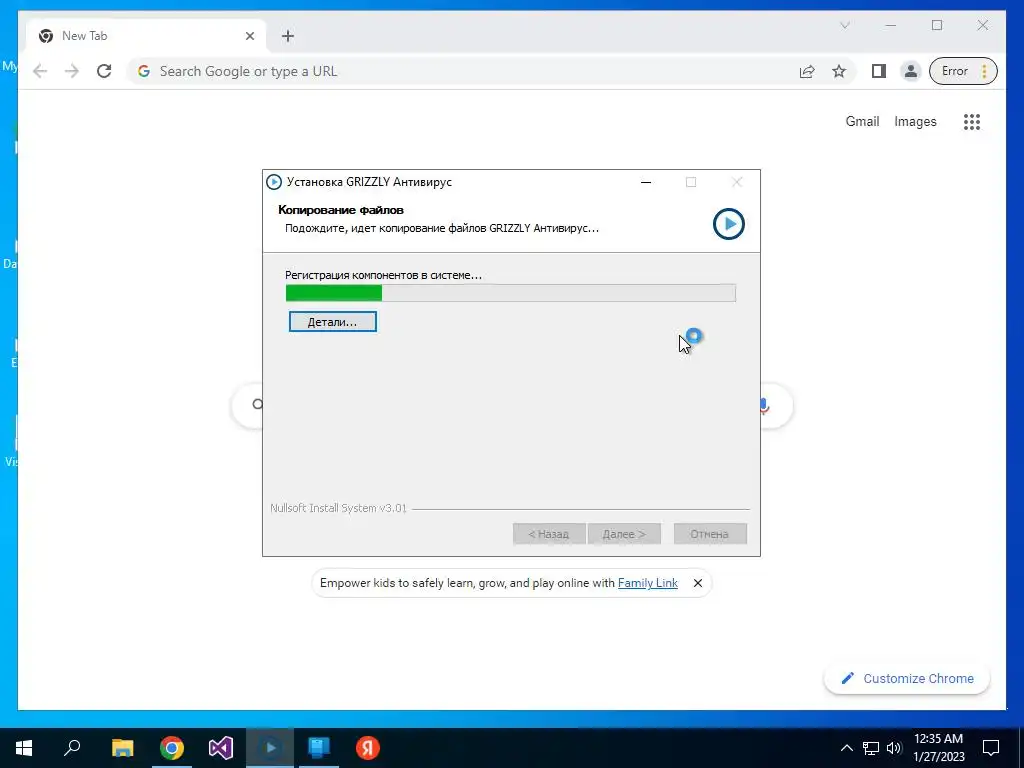This screenshot has height=768, width=1024.
Task: Go back in Chrome
Action: (x=40, y=71)
